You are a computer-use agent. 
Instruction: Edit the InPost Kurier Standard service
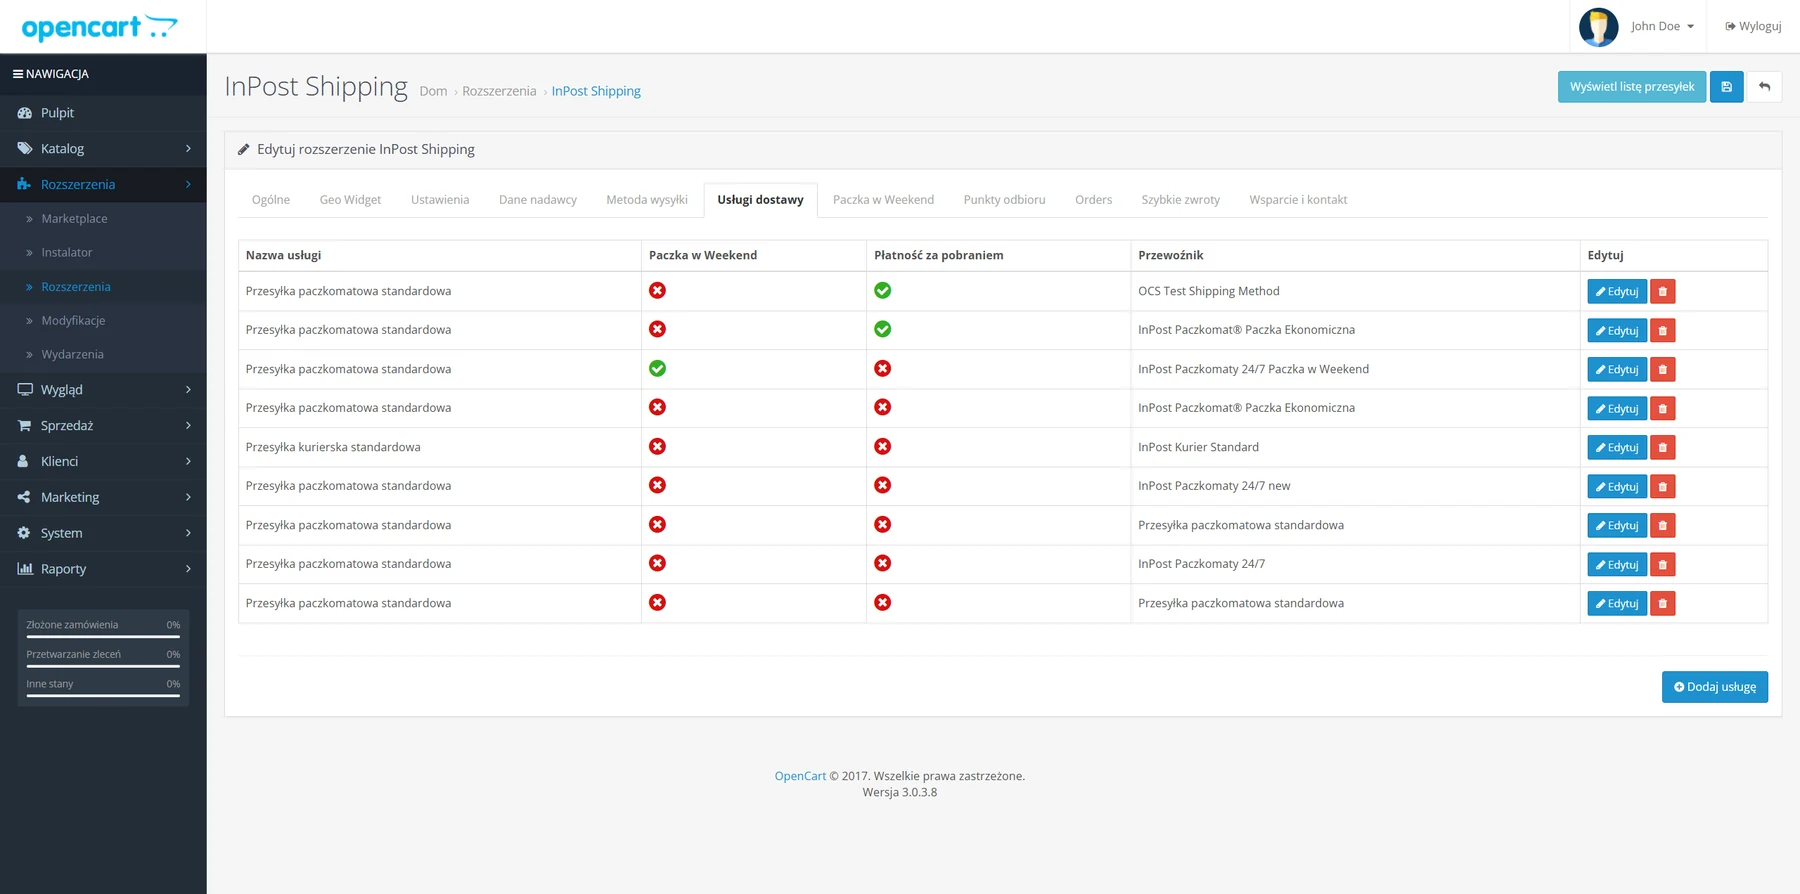click(1617, 448)
